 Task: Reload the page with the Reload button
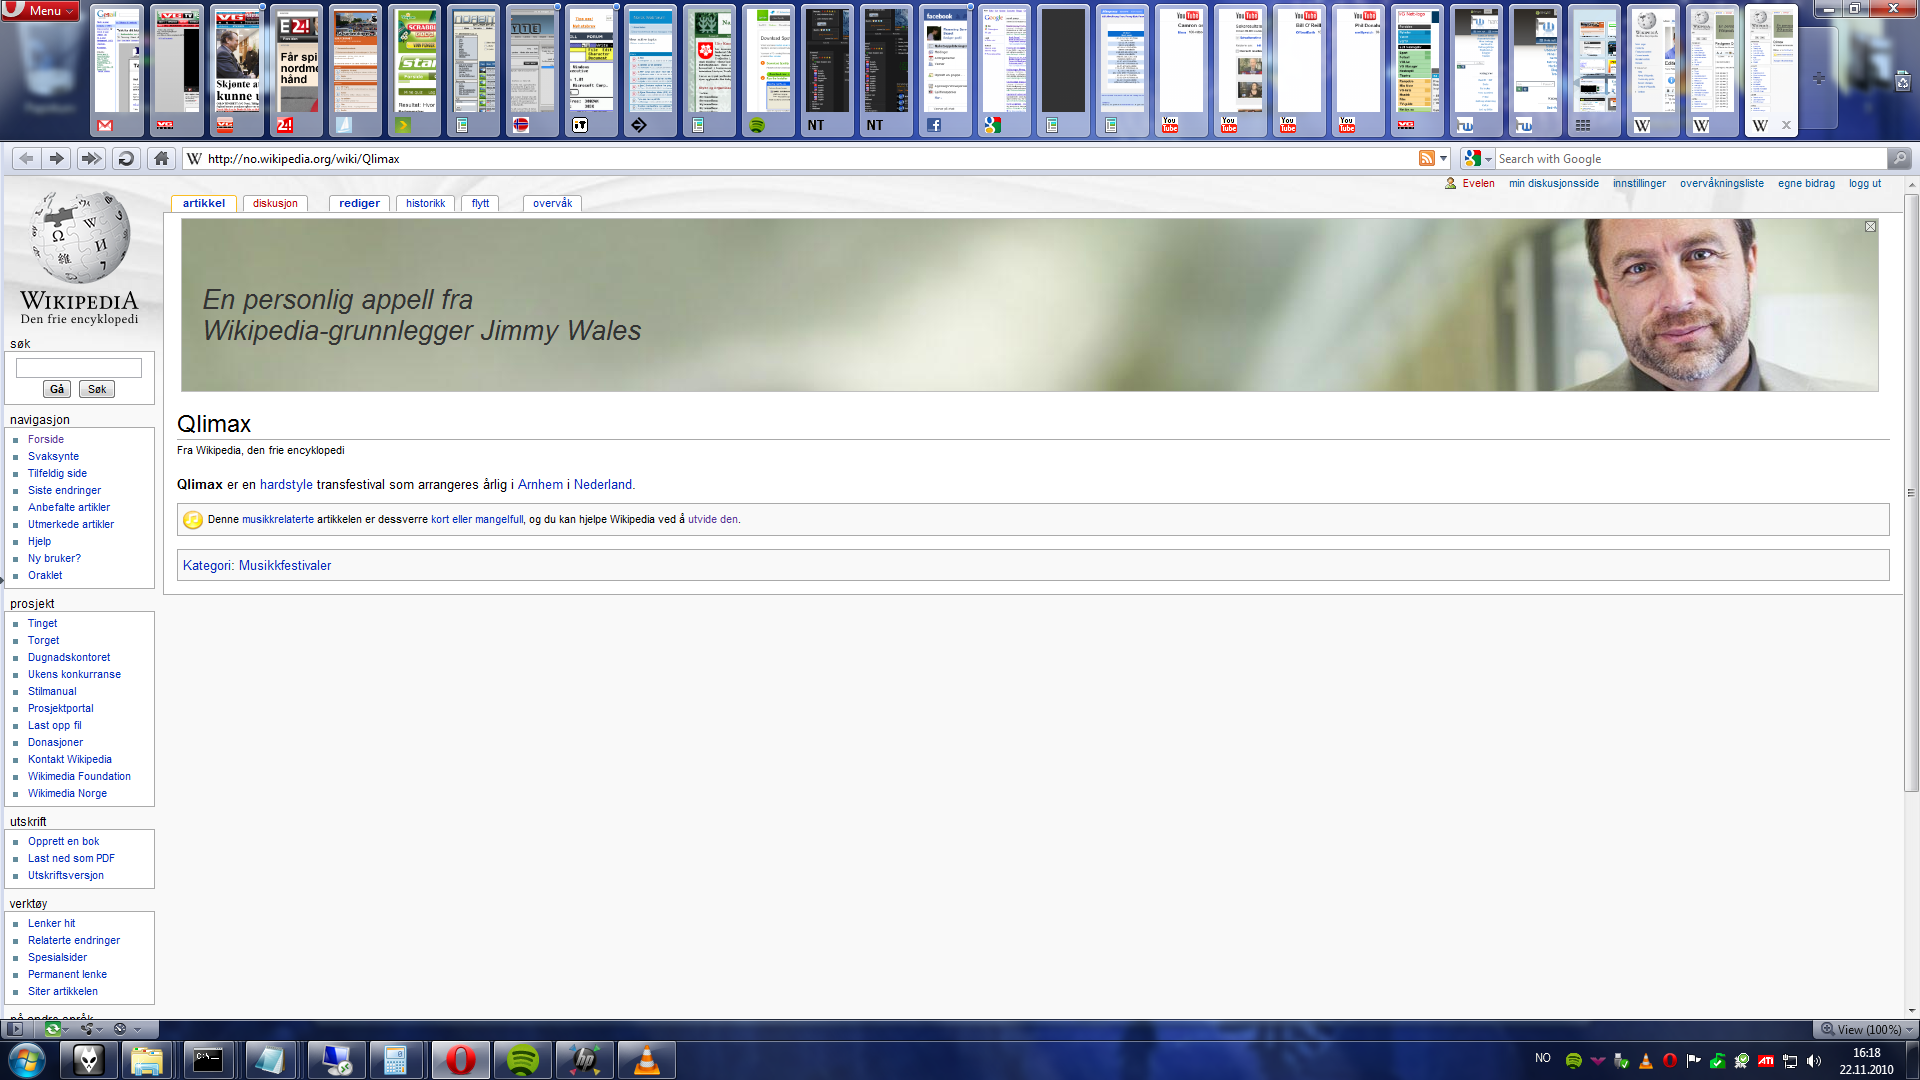tap(126, 158)
